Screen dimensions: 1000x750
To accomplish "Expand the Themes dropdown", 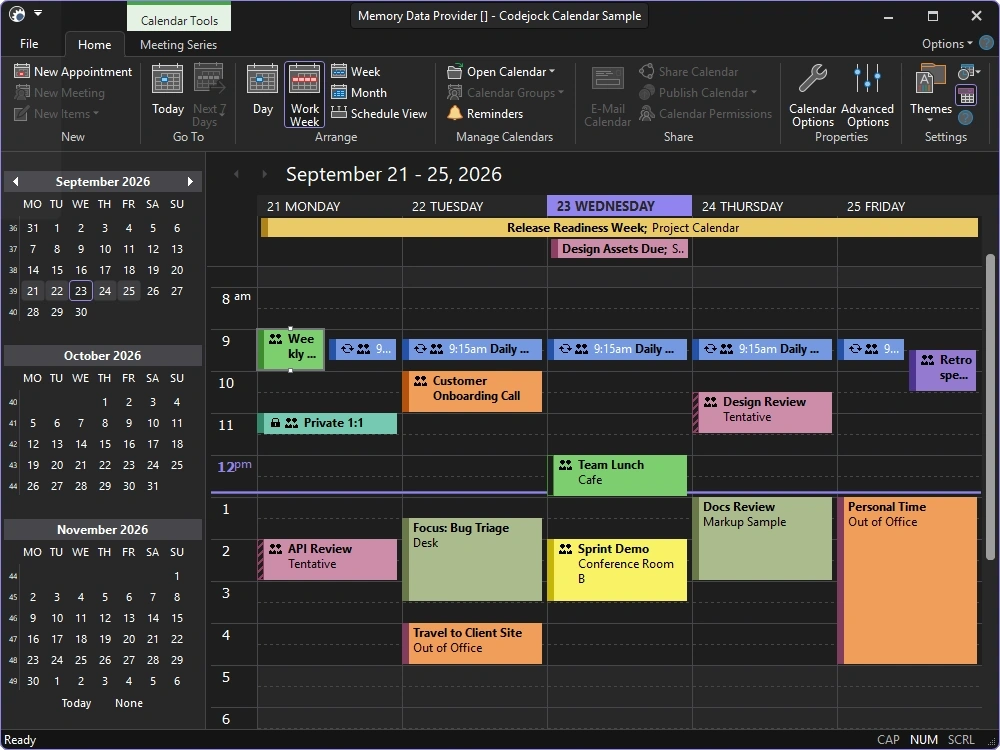I will pos(930,94).
